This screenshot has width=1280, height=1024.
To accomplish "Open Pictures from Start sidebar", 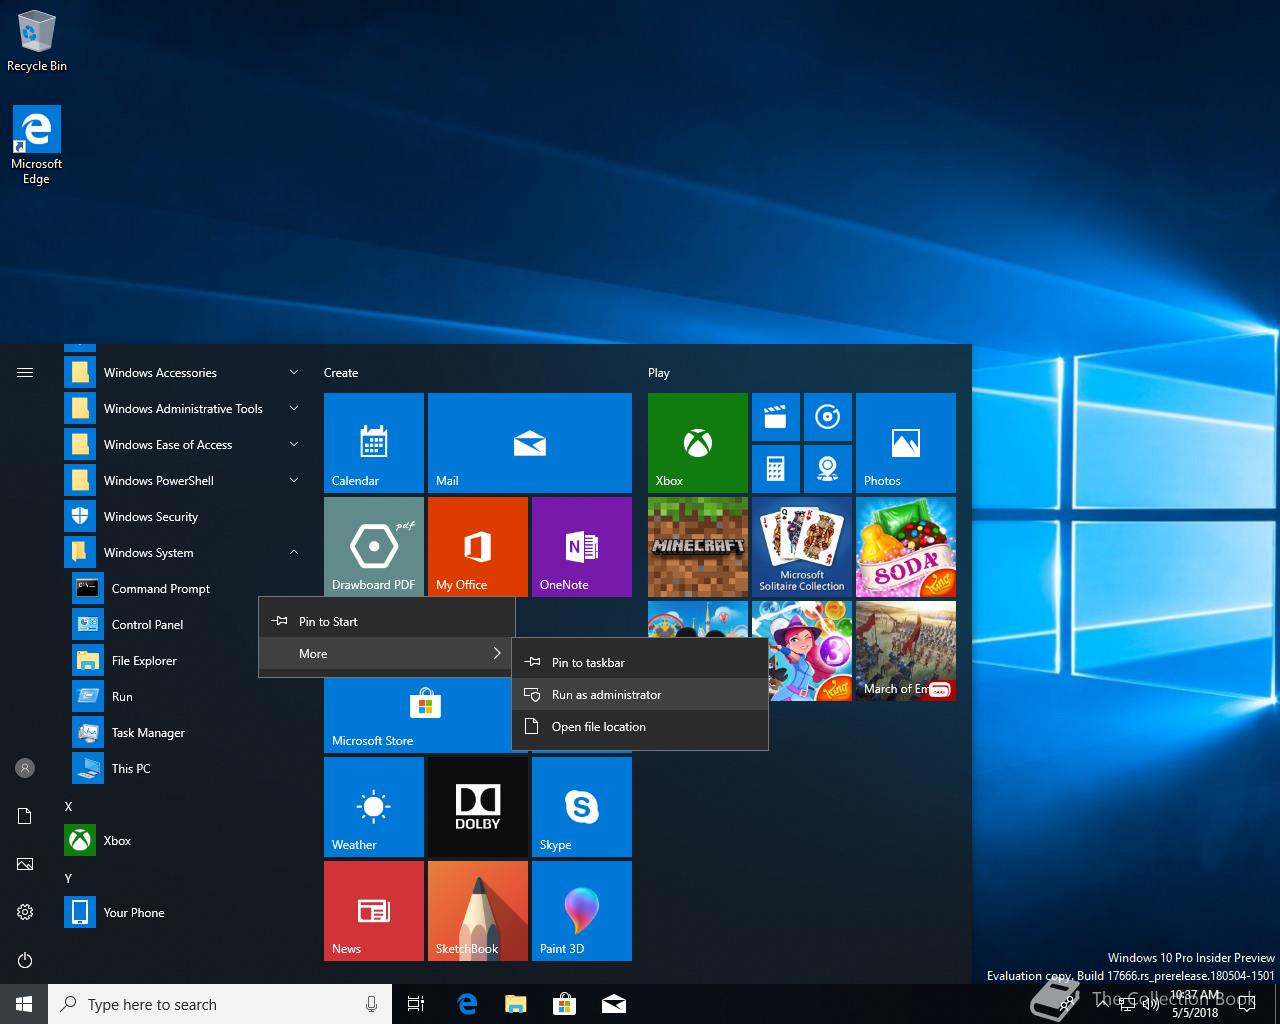I will (25, 864).
